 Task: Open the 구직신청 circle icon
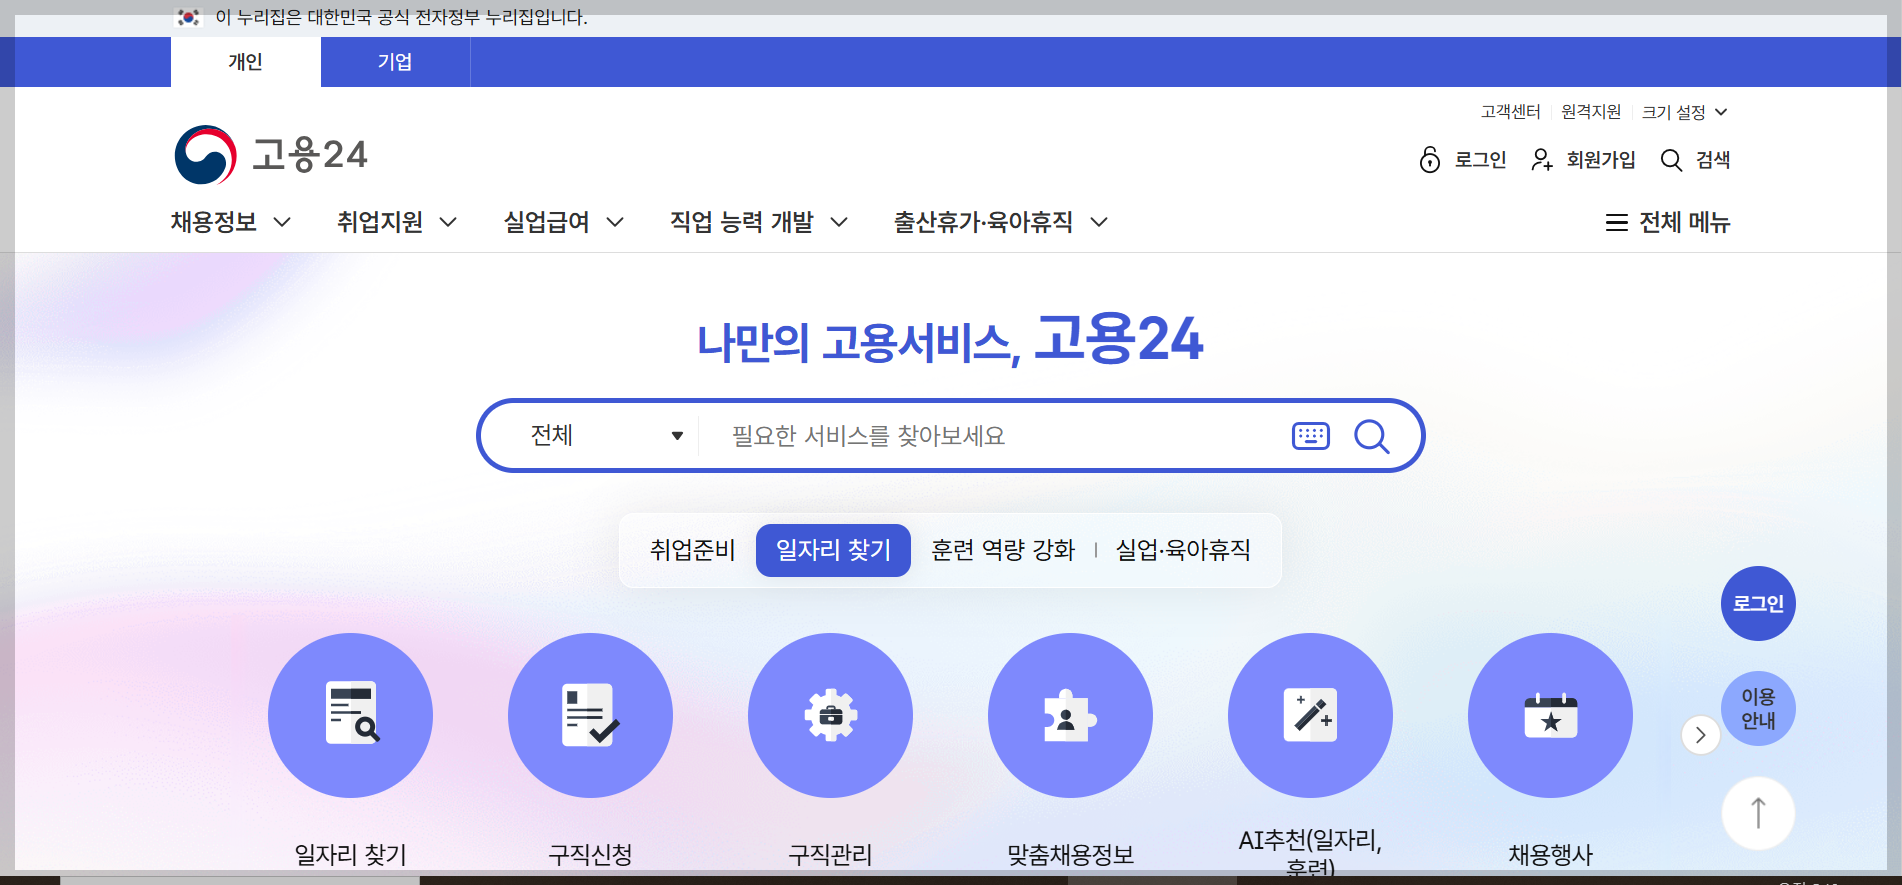click(590, 715)
